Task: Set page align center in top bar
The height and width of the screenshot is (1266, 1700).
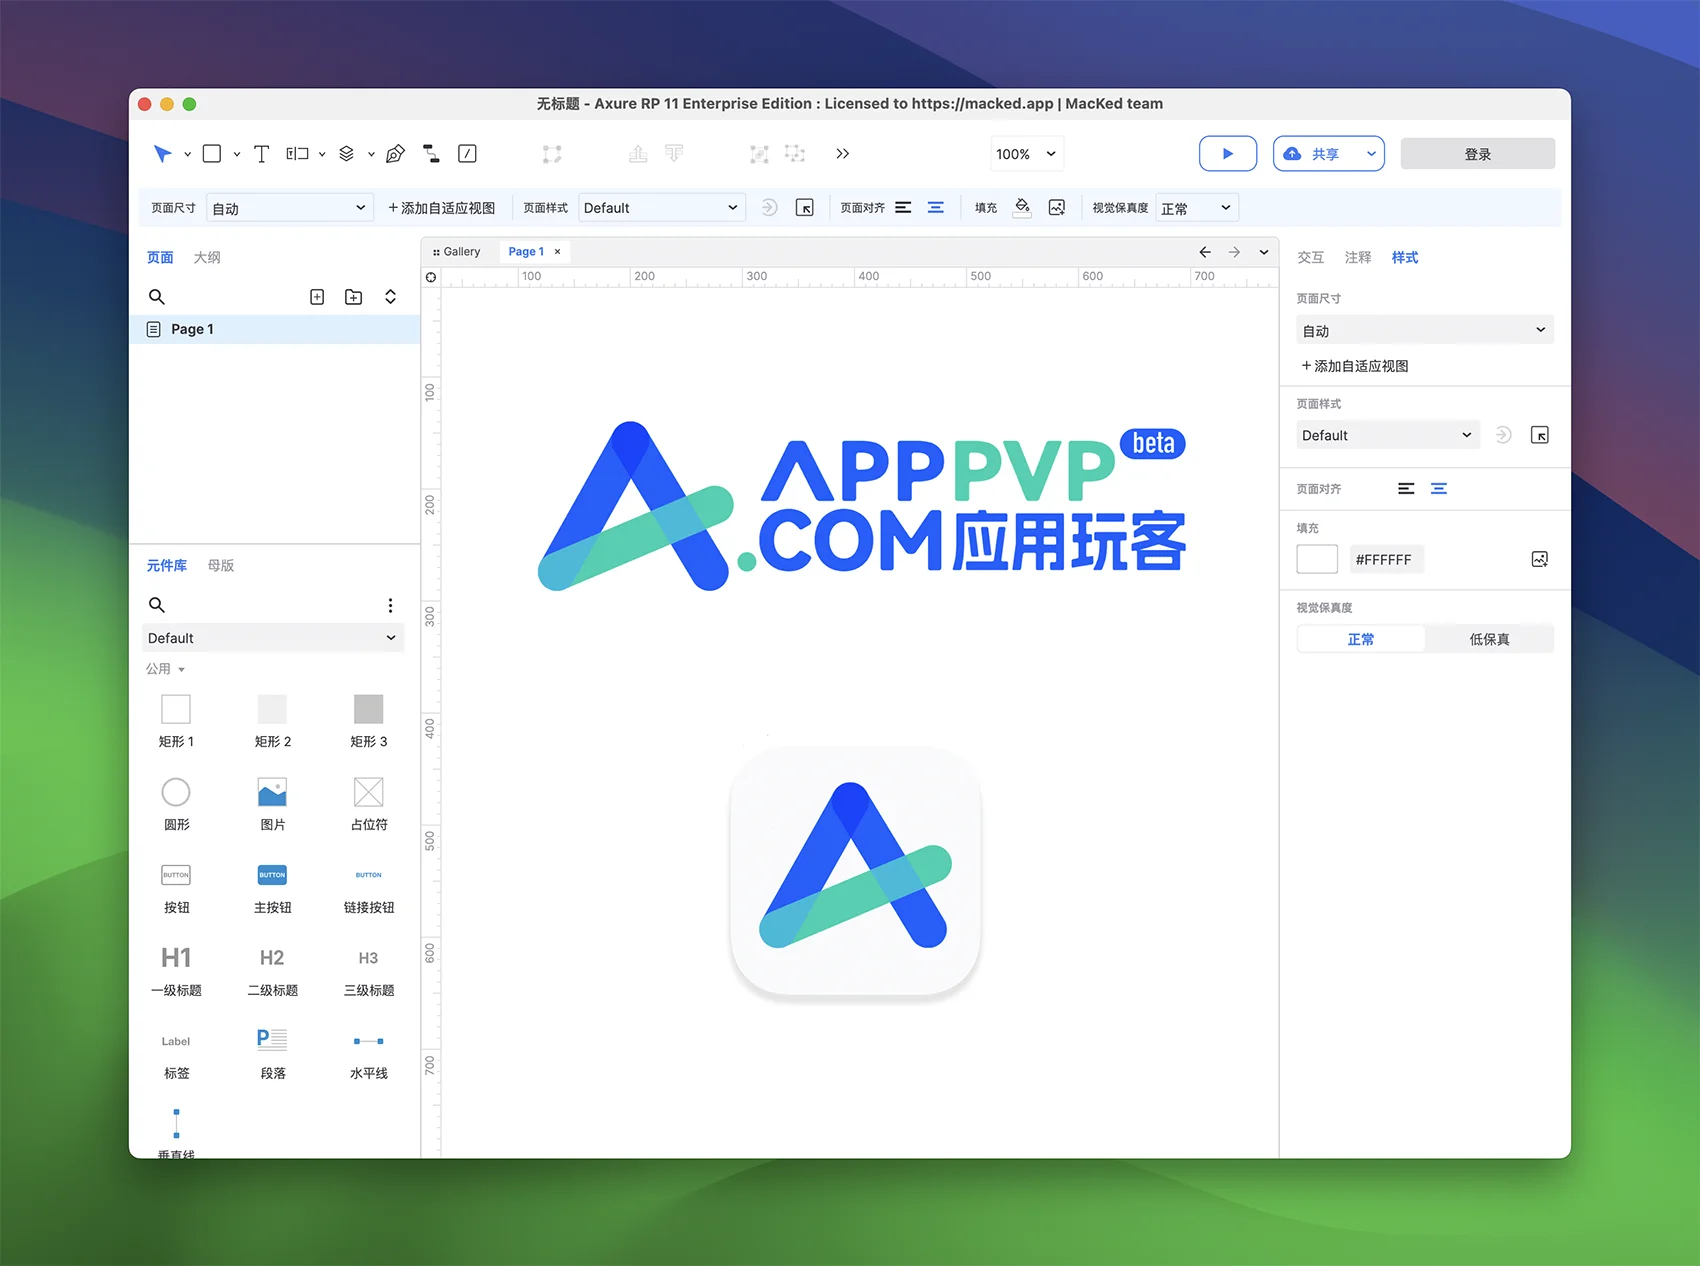Action: click(x=936, y=208)
